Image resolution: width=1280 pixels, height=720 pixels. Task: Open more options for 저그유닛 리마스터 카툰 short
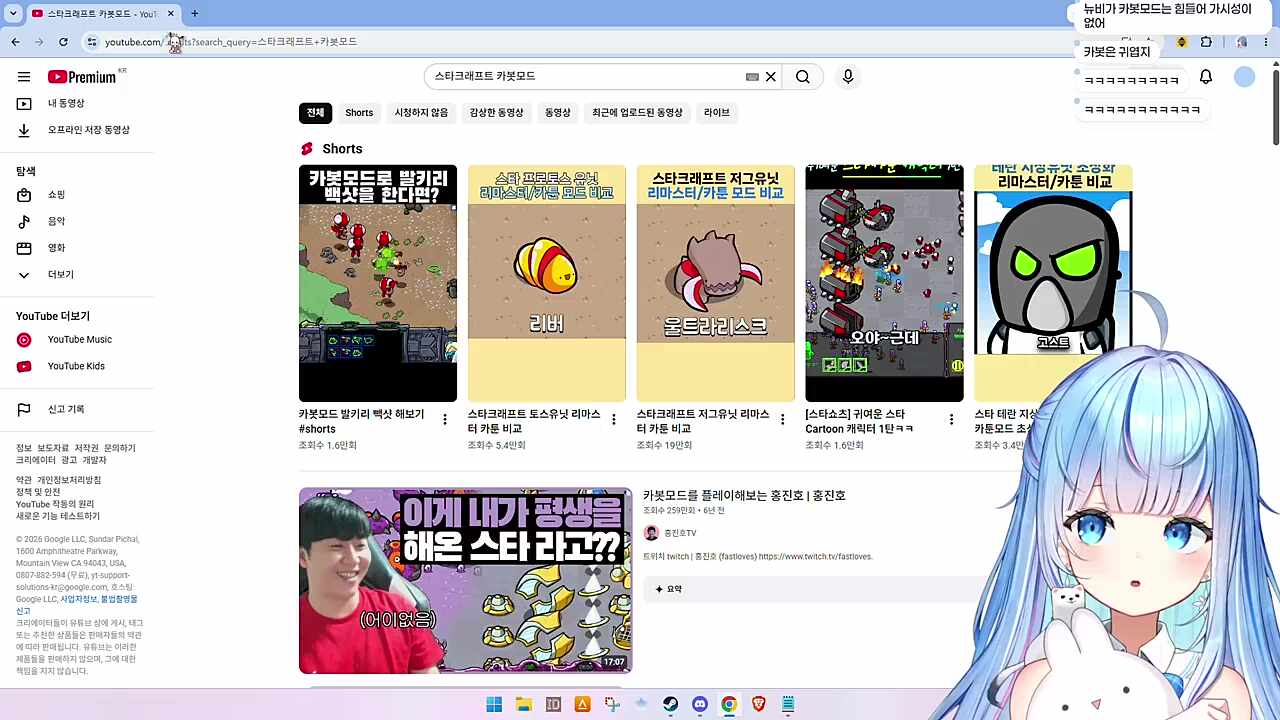point(783,420)
